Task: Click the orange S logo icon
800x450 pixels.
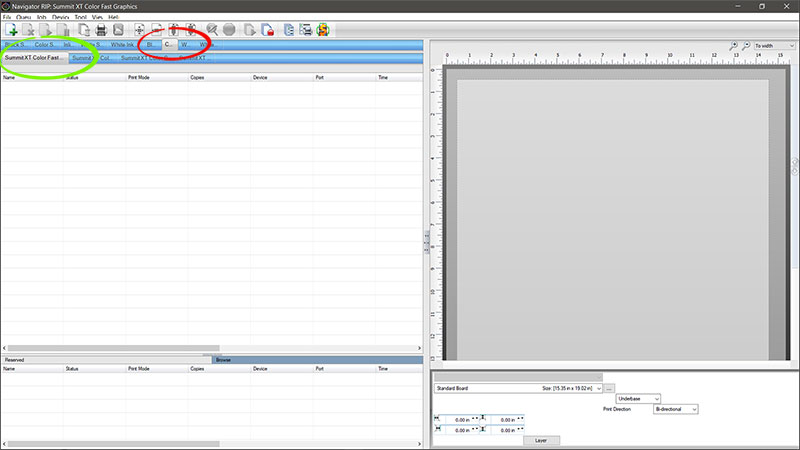Action: (x=322, y=30)
